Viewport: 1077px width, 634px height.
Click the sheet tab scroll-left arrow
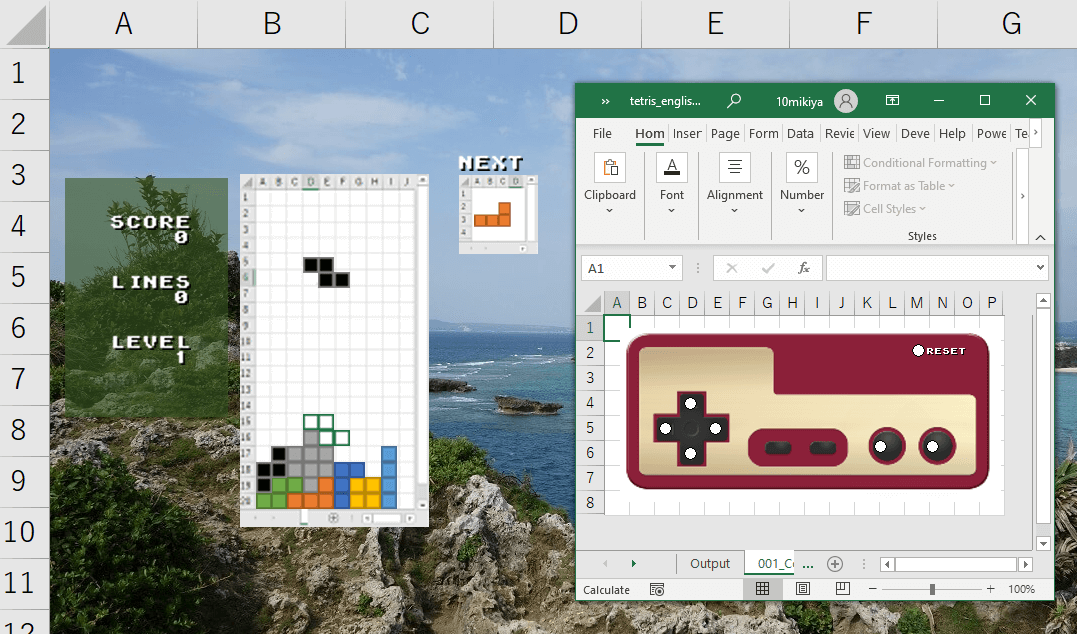605,564
